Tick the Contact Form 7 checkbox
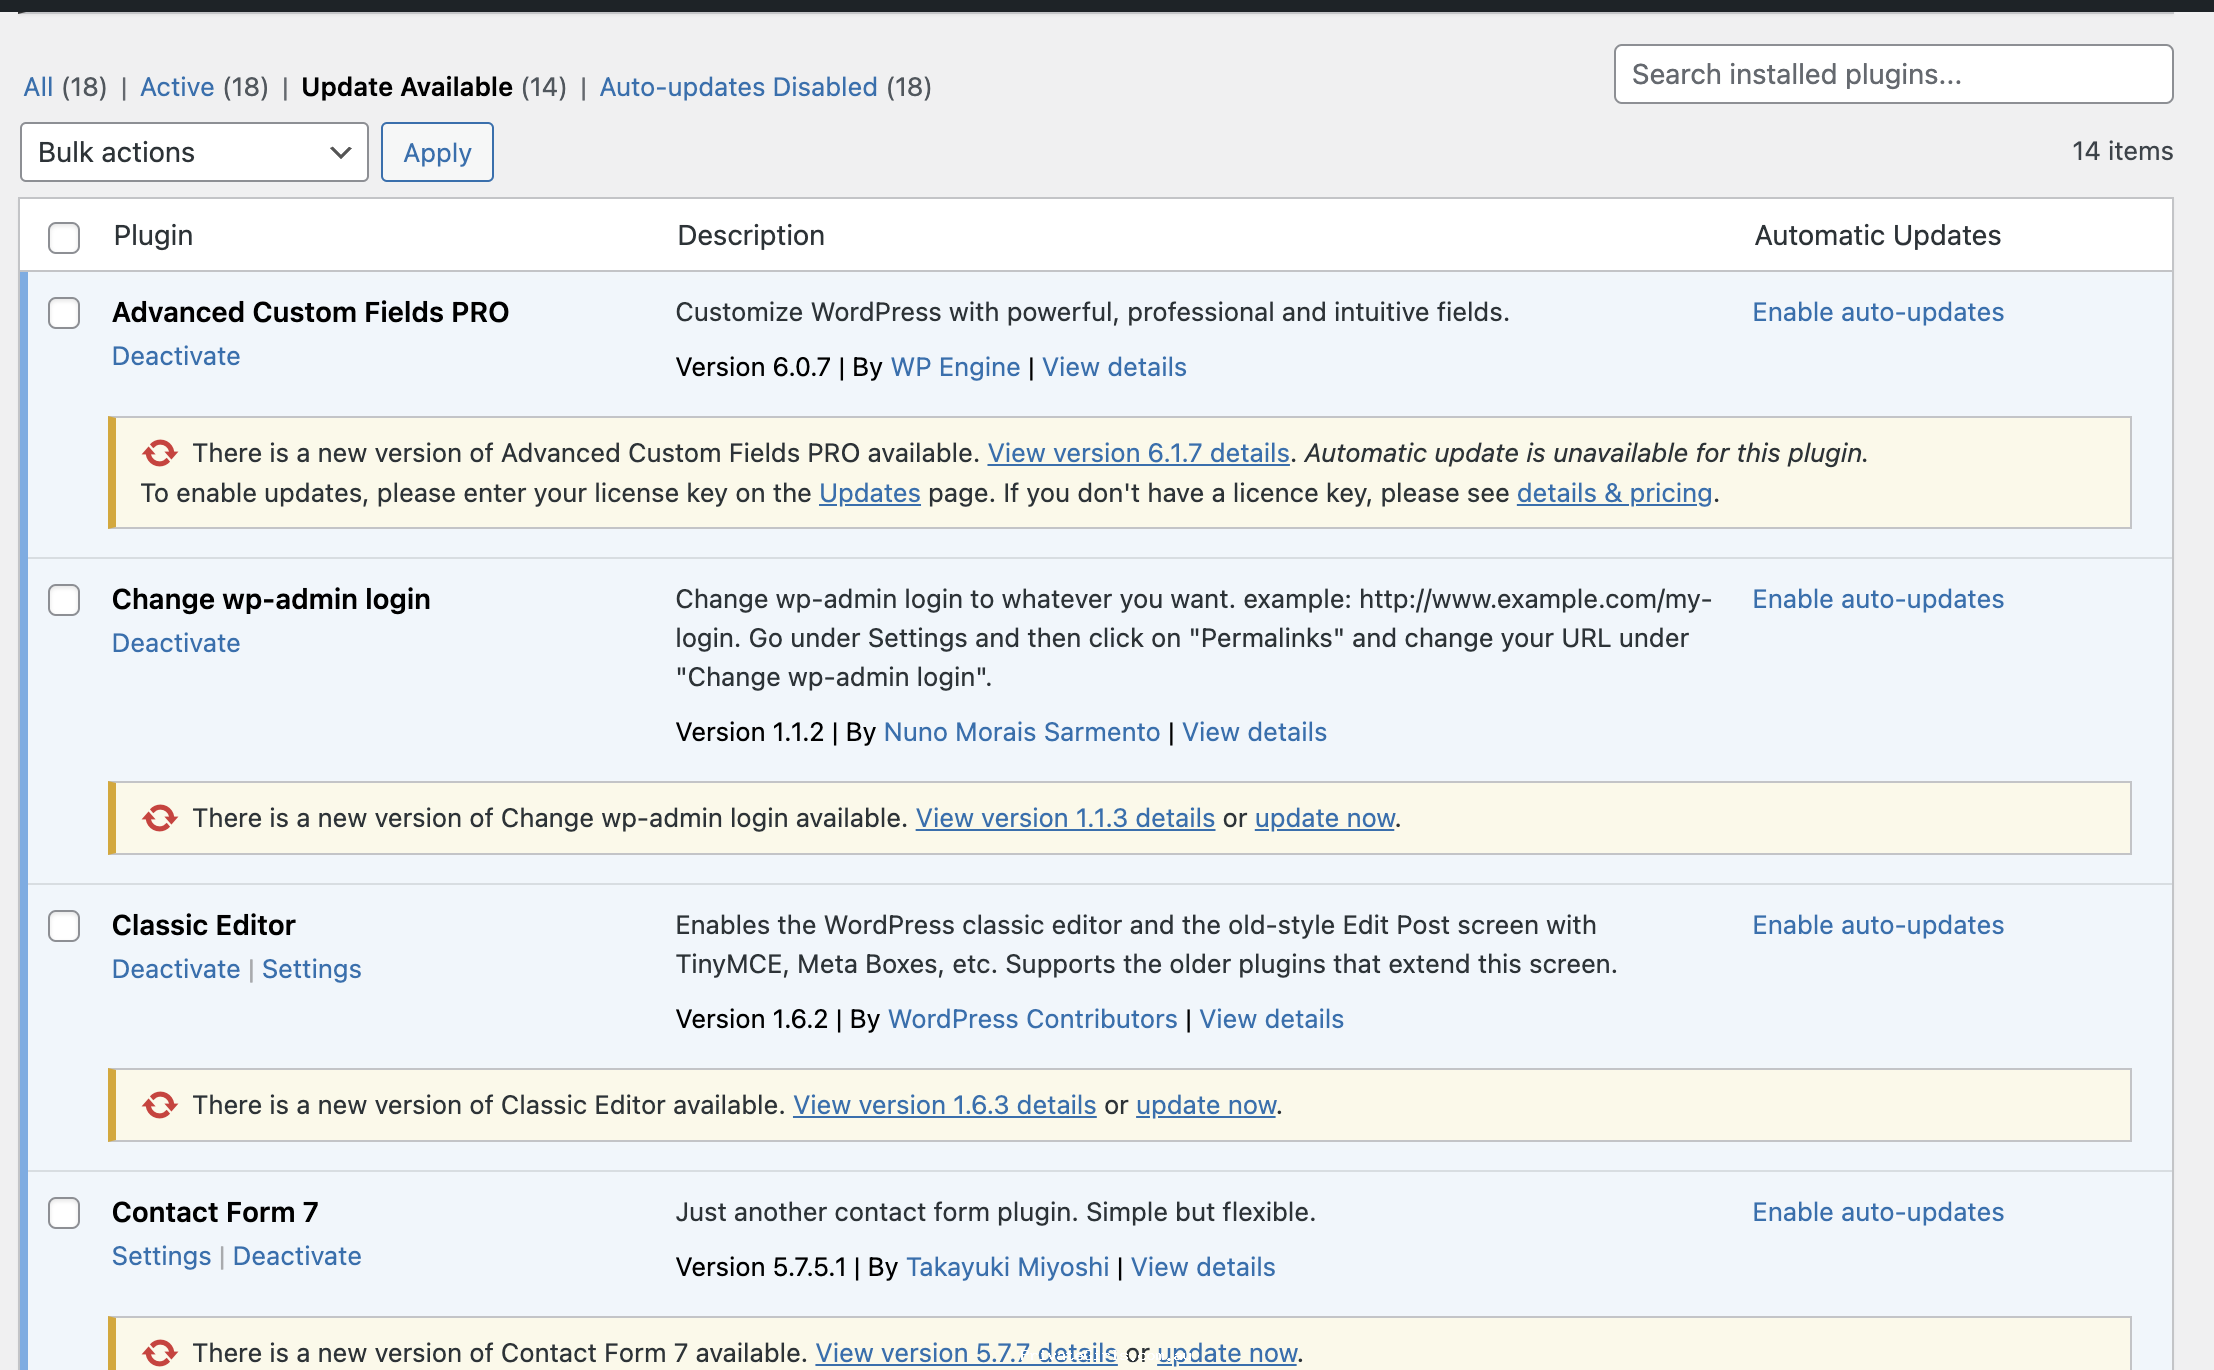Screen dimensions: 2214x1370 [64, 1213]
